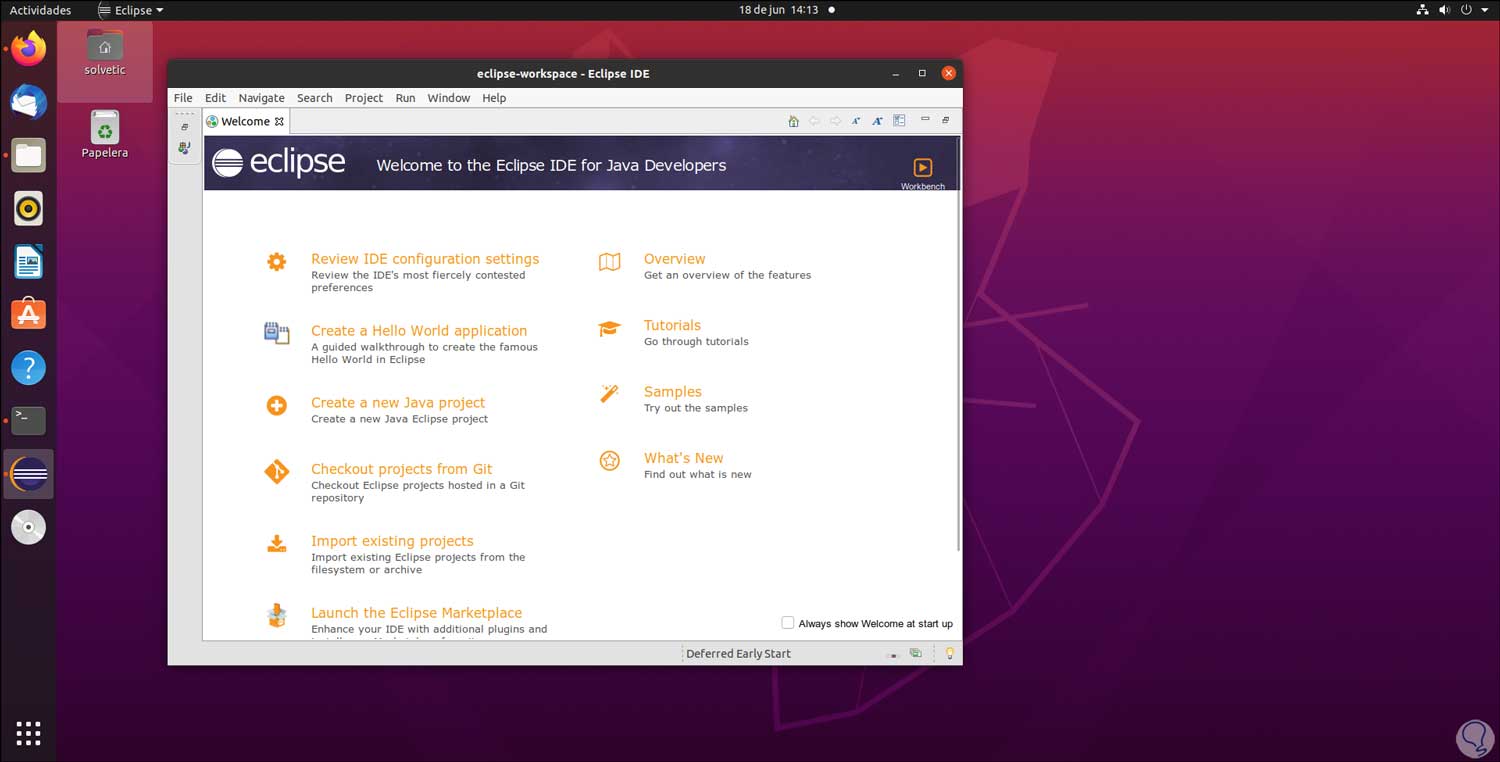Restore the Welcome view panel
This screenshot has height=762, width=1500.
[x=946, y=120]
